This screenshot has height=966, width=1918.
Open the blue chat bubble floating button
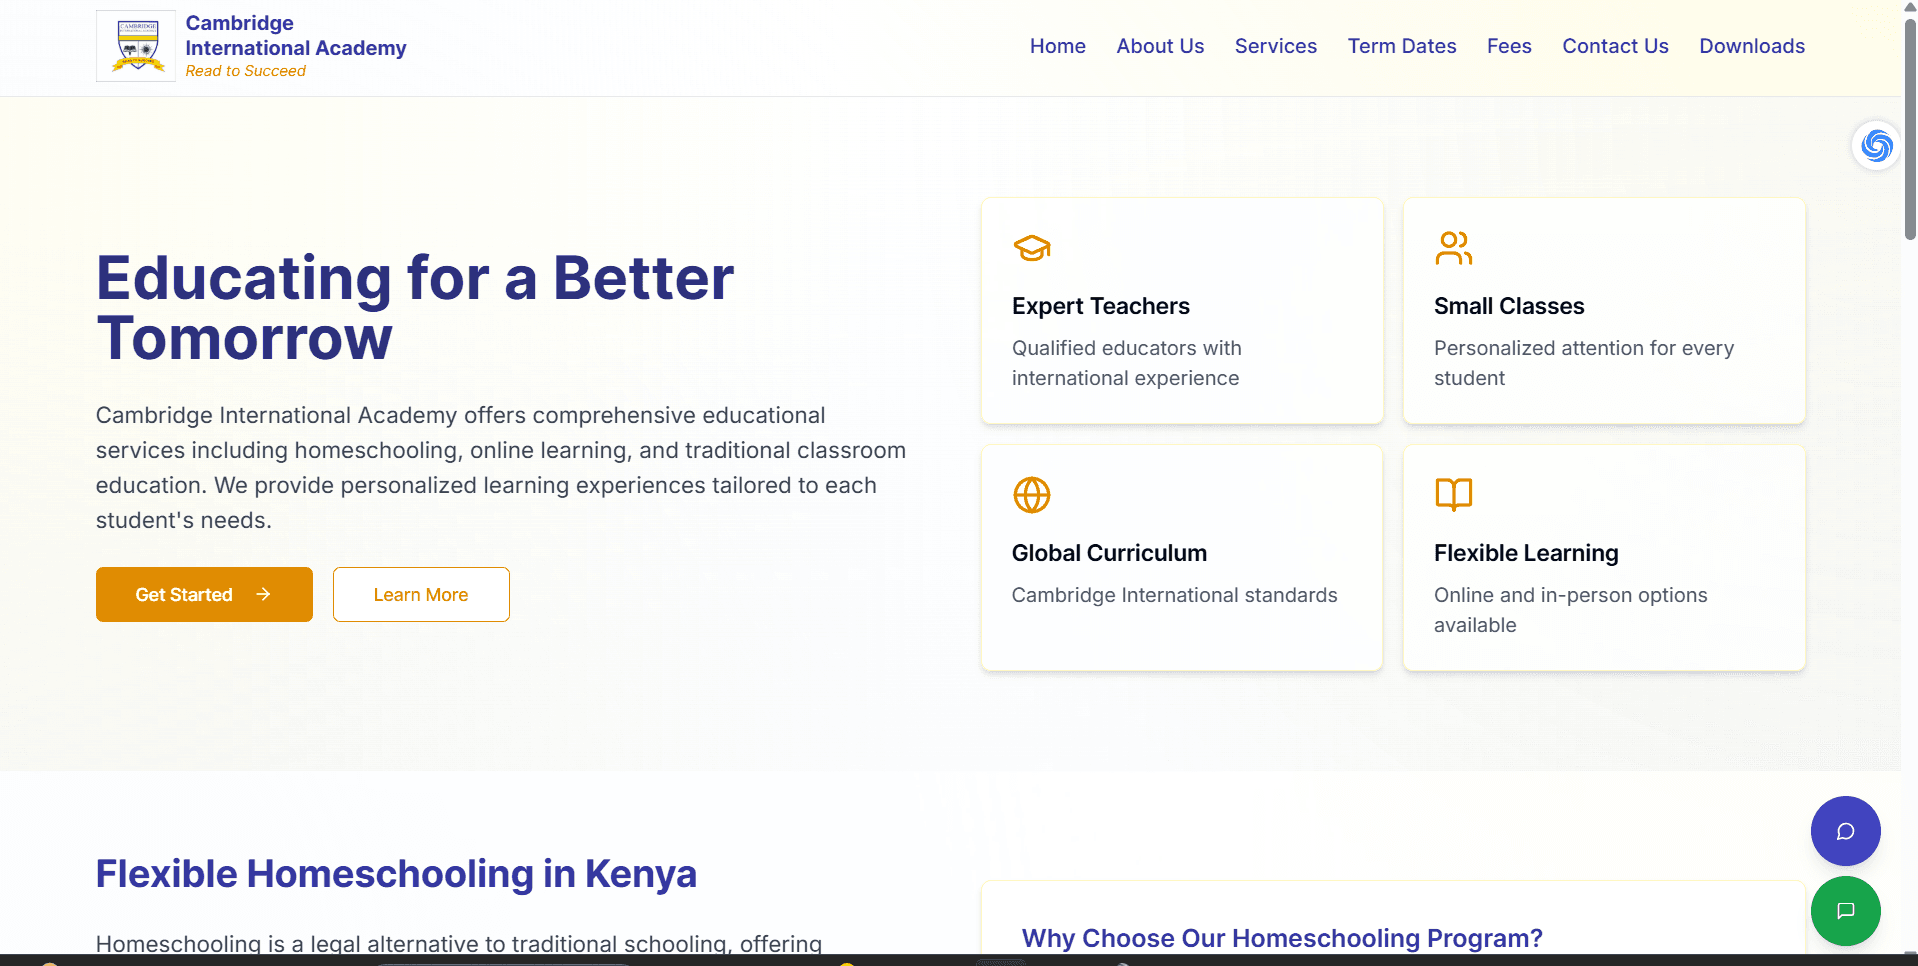[1845, 831]
